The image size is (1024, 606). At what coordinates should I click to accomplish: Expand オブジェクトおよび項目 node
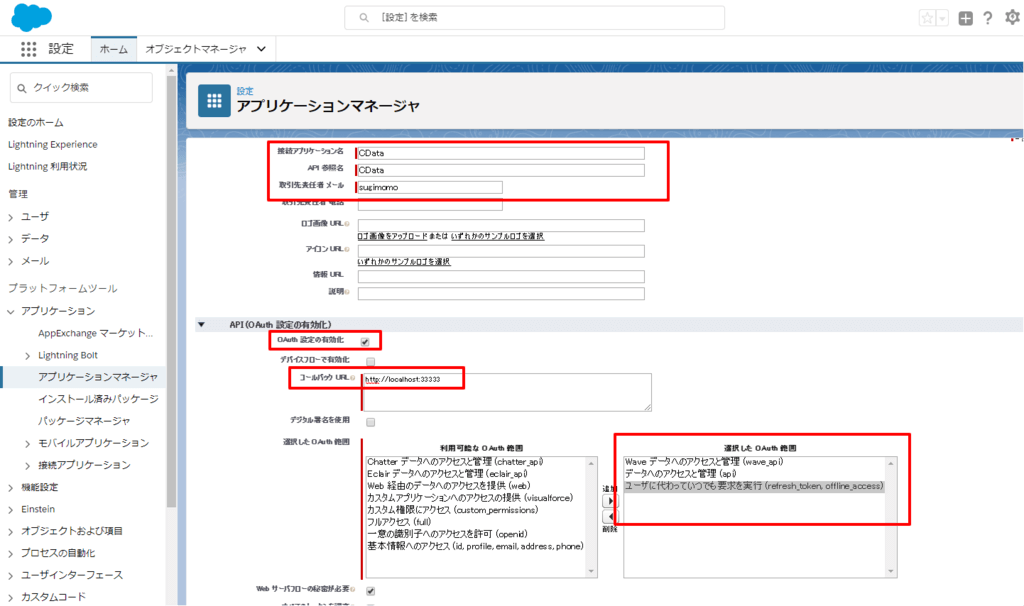click(10, 532)
